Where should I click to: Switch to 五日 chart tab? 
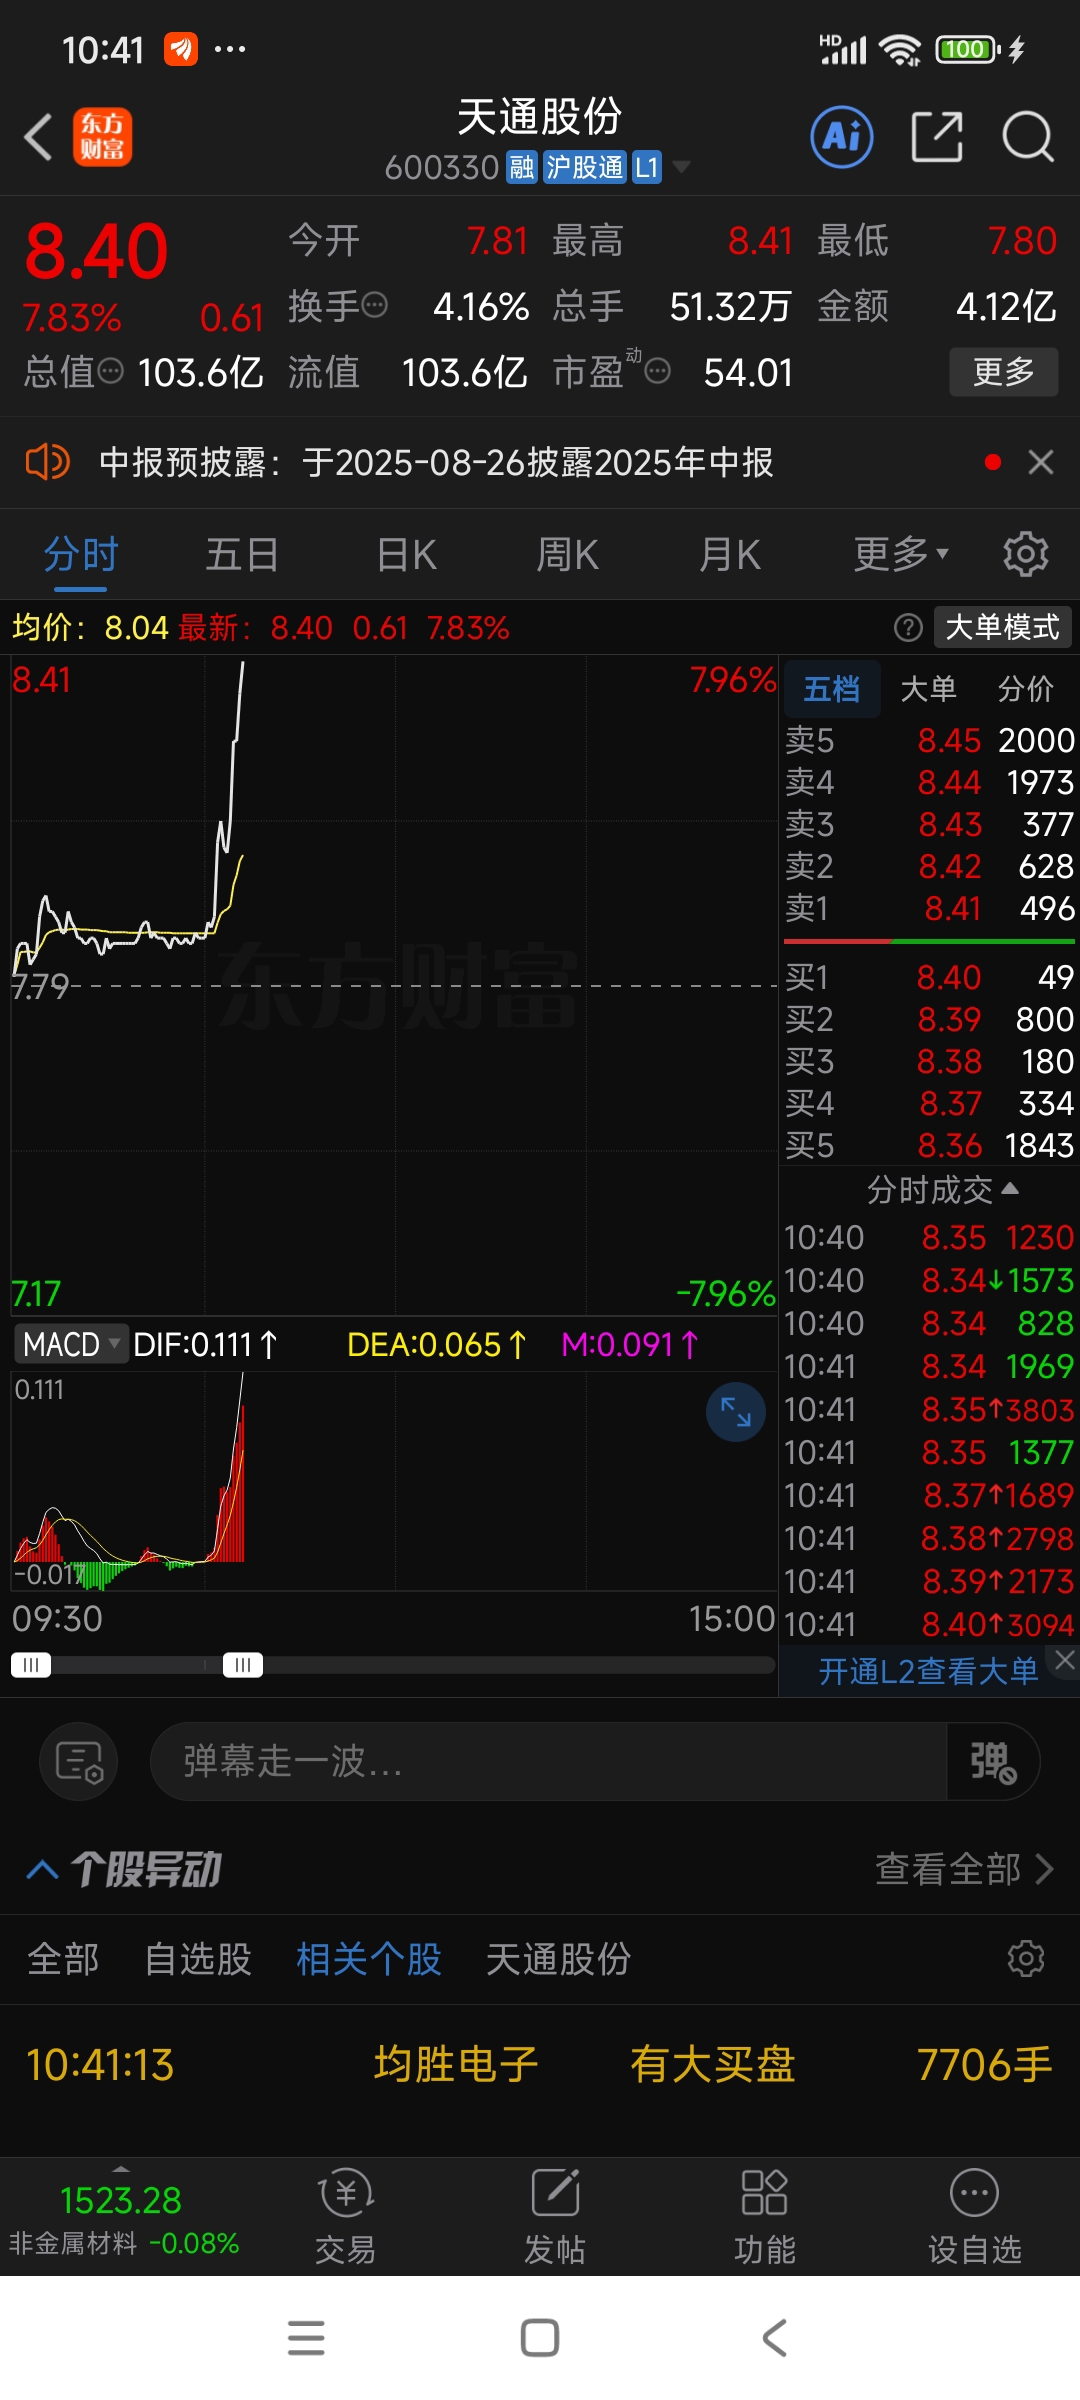click(x=241, y=553)
